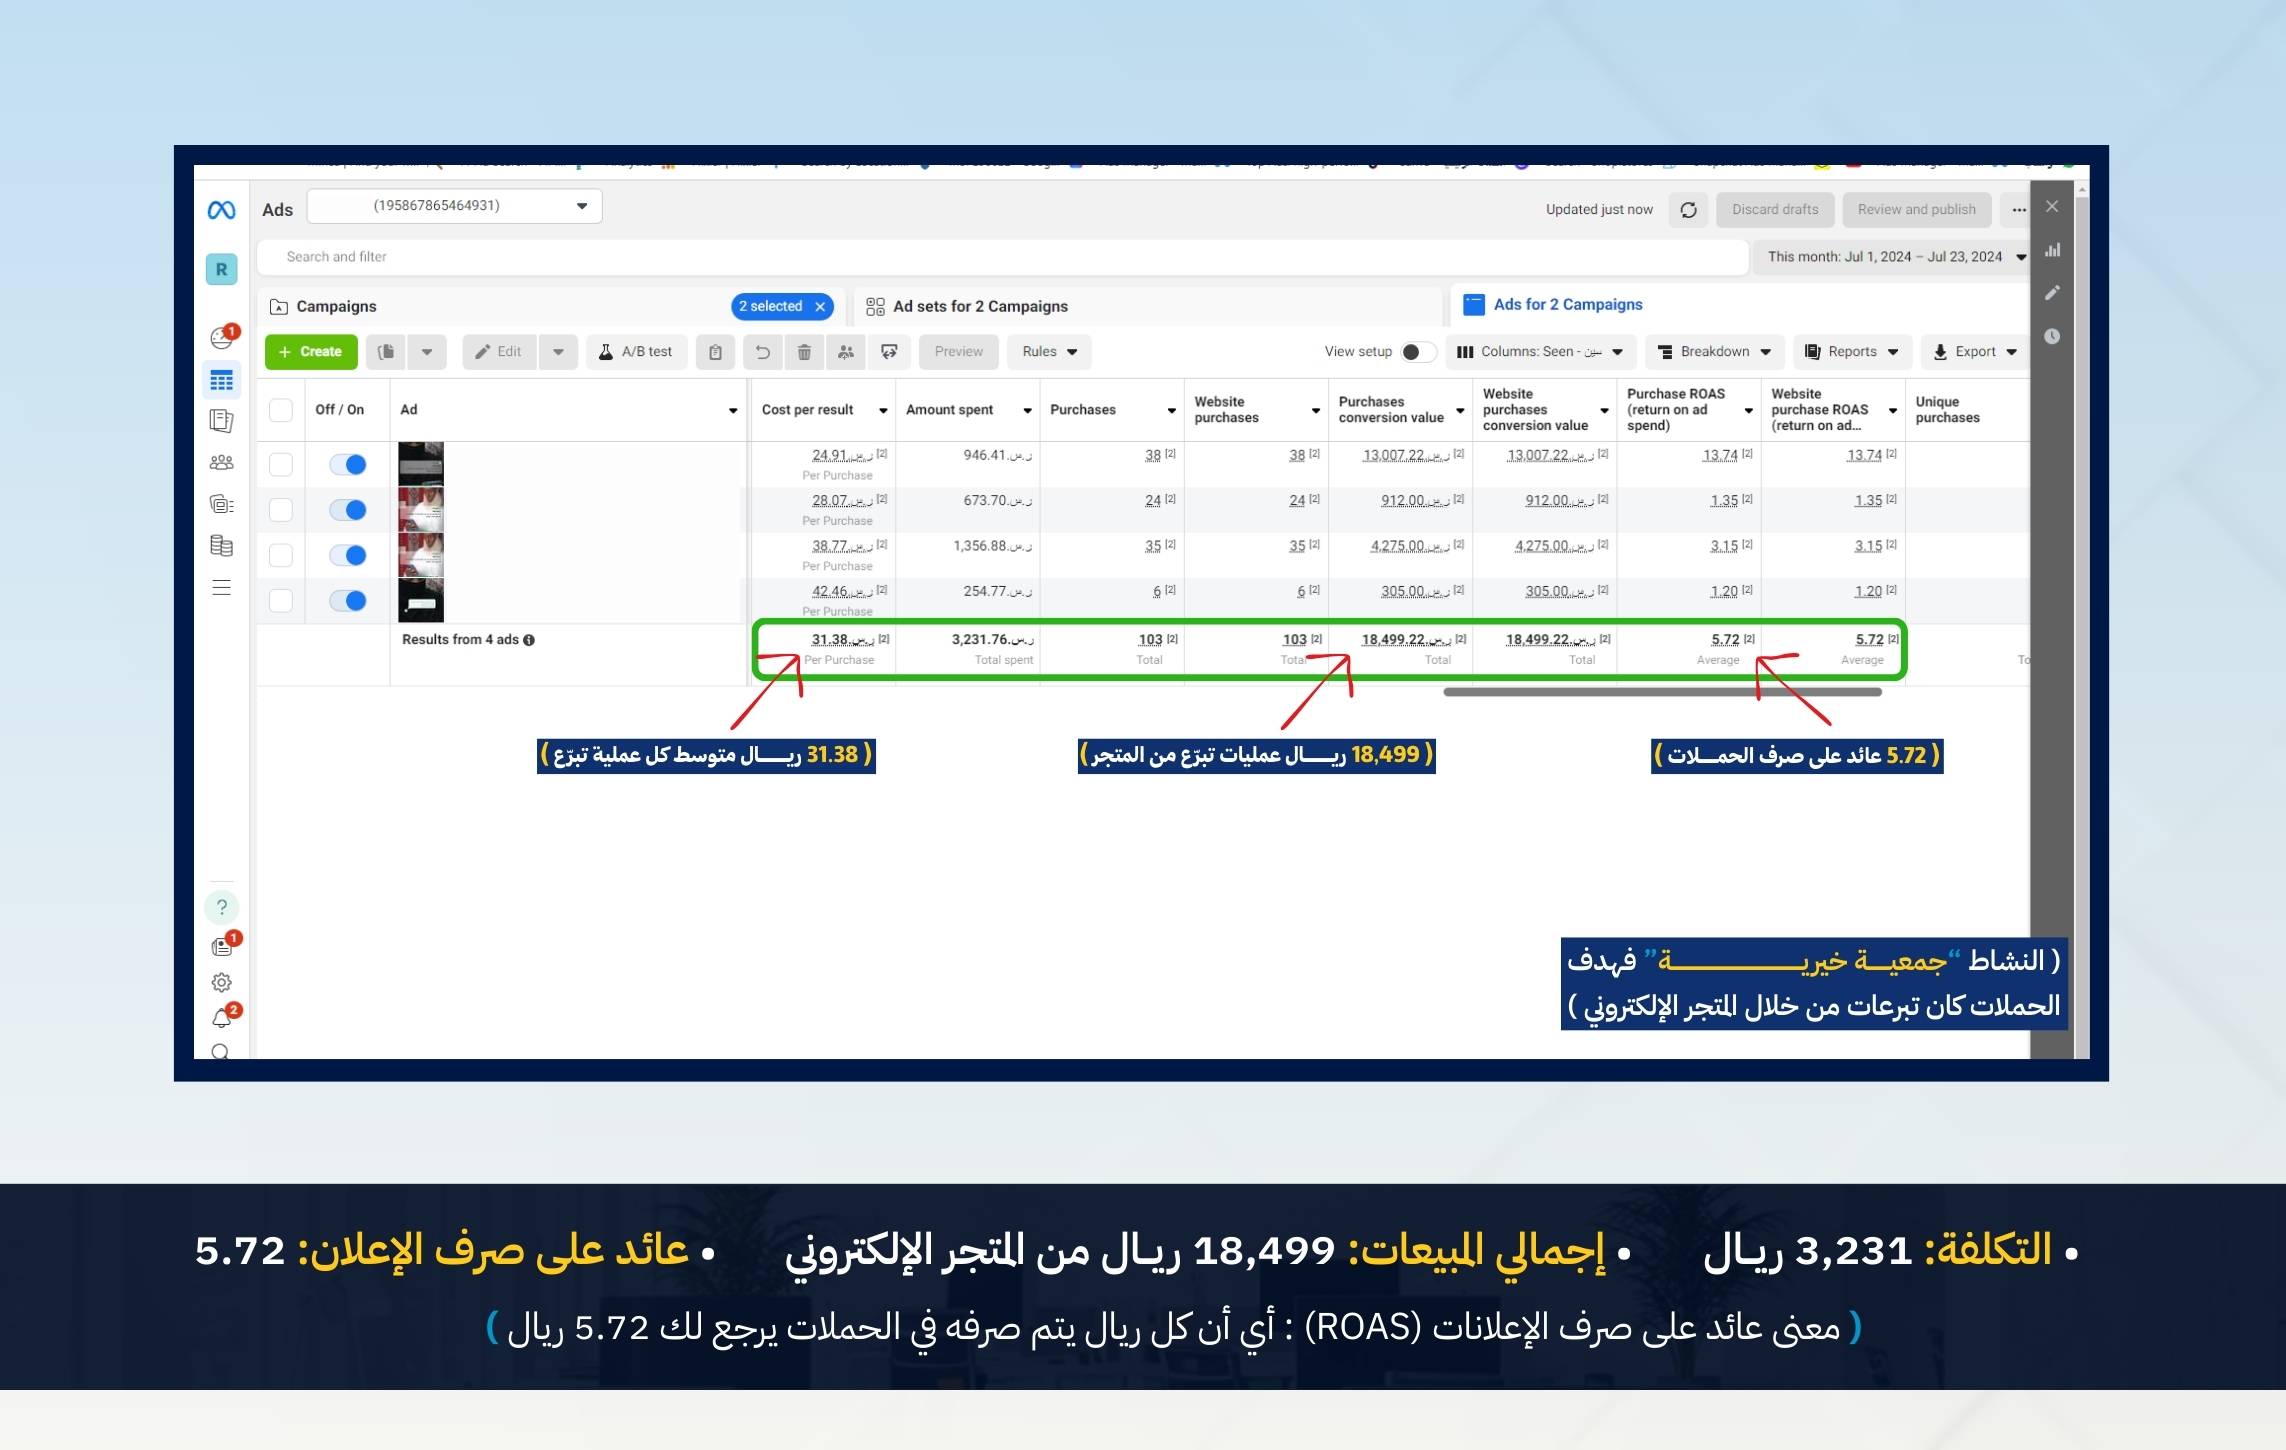Open the Columns: Seen dropdown
This screenshot has width=2286, height=1450.
[1539, 352]
